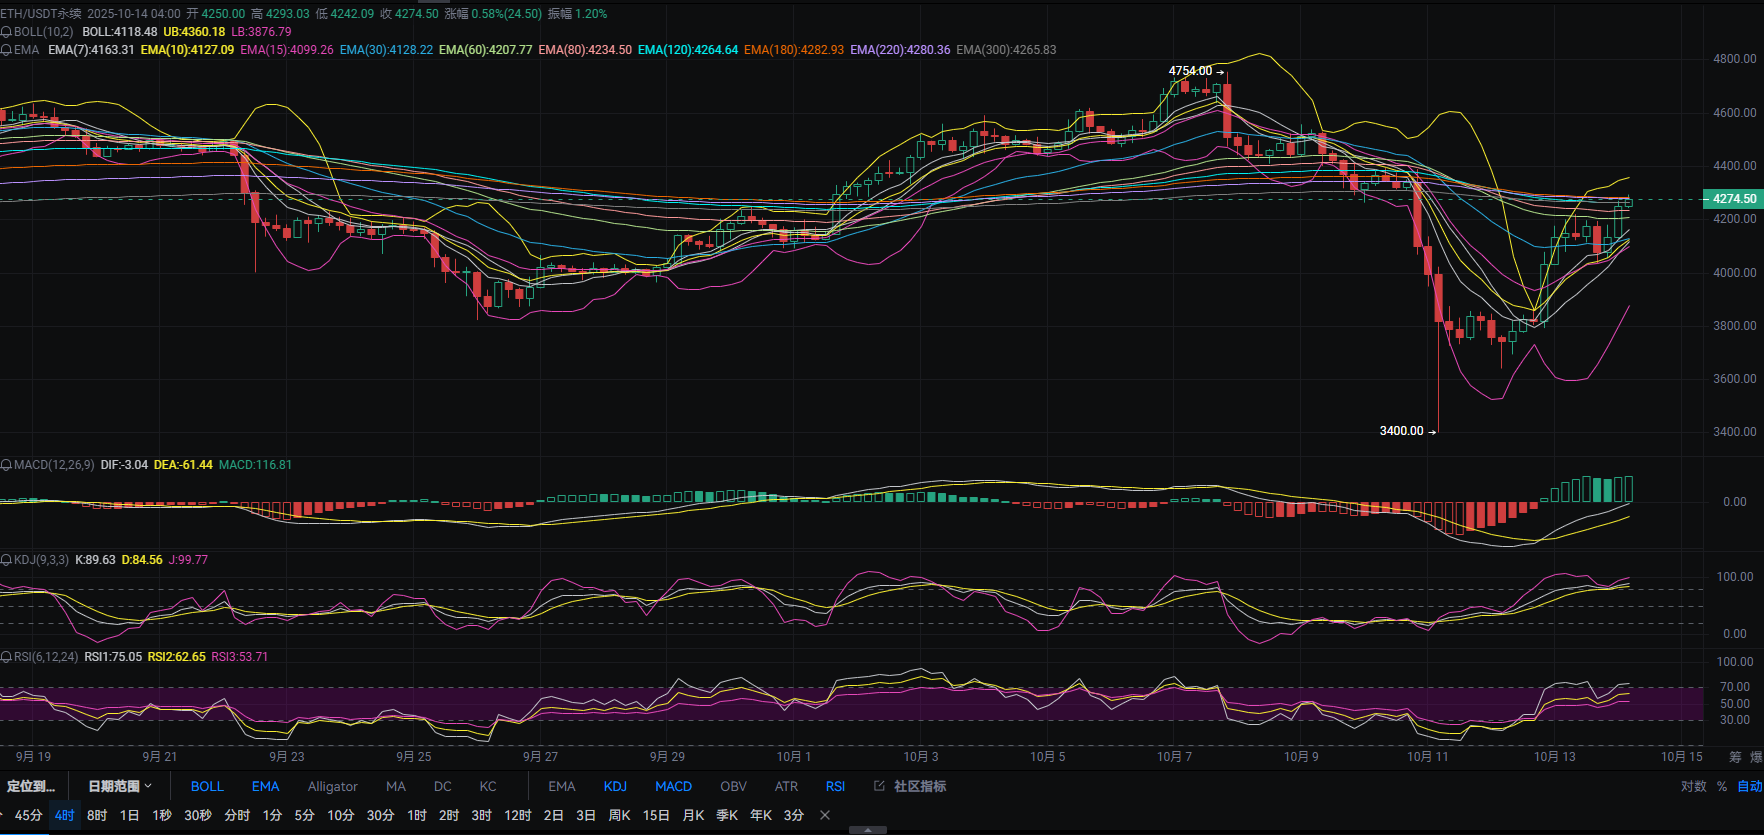The width and height of the screenshot is (1764, 835).
Task: Click the community indicators external-link icon
Action: [879, 786]
